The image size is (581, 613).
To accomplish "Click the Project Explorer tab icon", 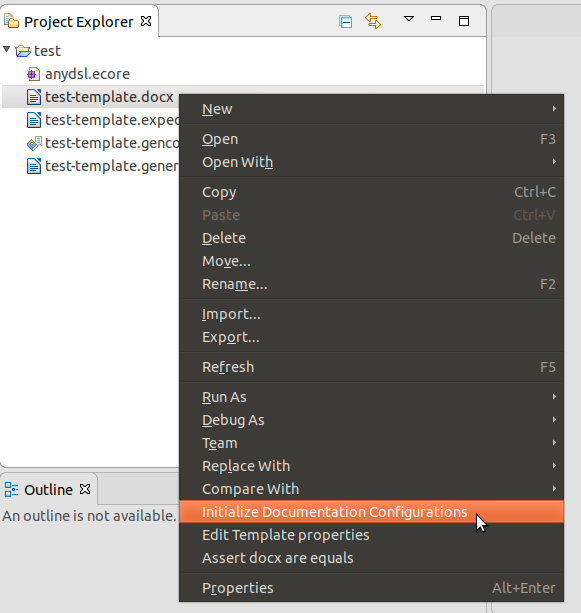I will 11,21.
